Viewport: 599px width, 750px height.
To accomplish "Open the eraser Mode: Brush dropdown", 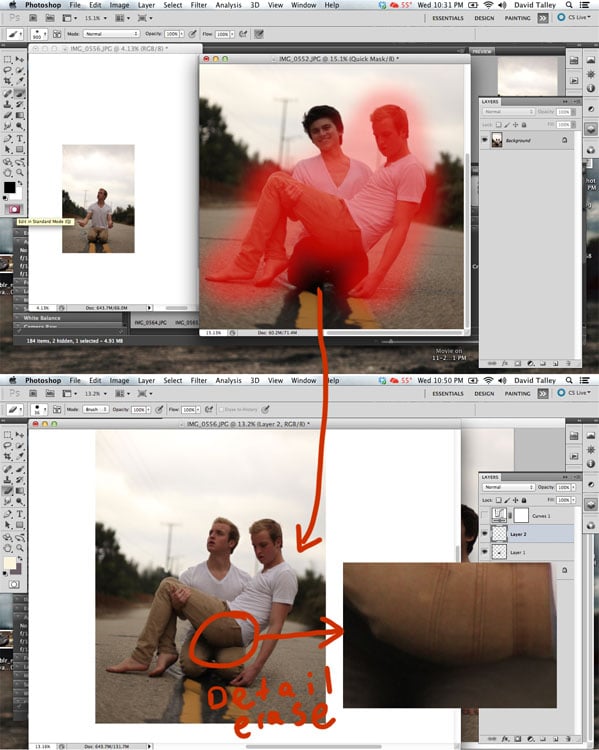I will (x=96, y=409).
